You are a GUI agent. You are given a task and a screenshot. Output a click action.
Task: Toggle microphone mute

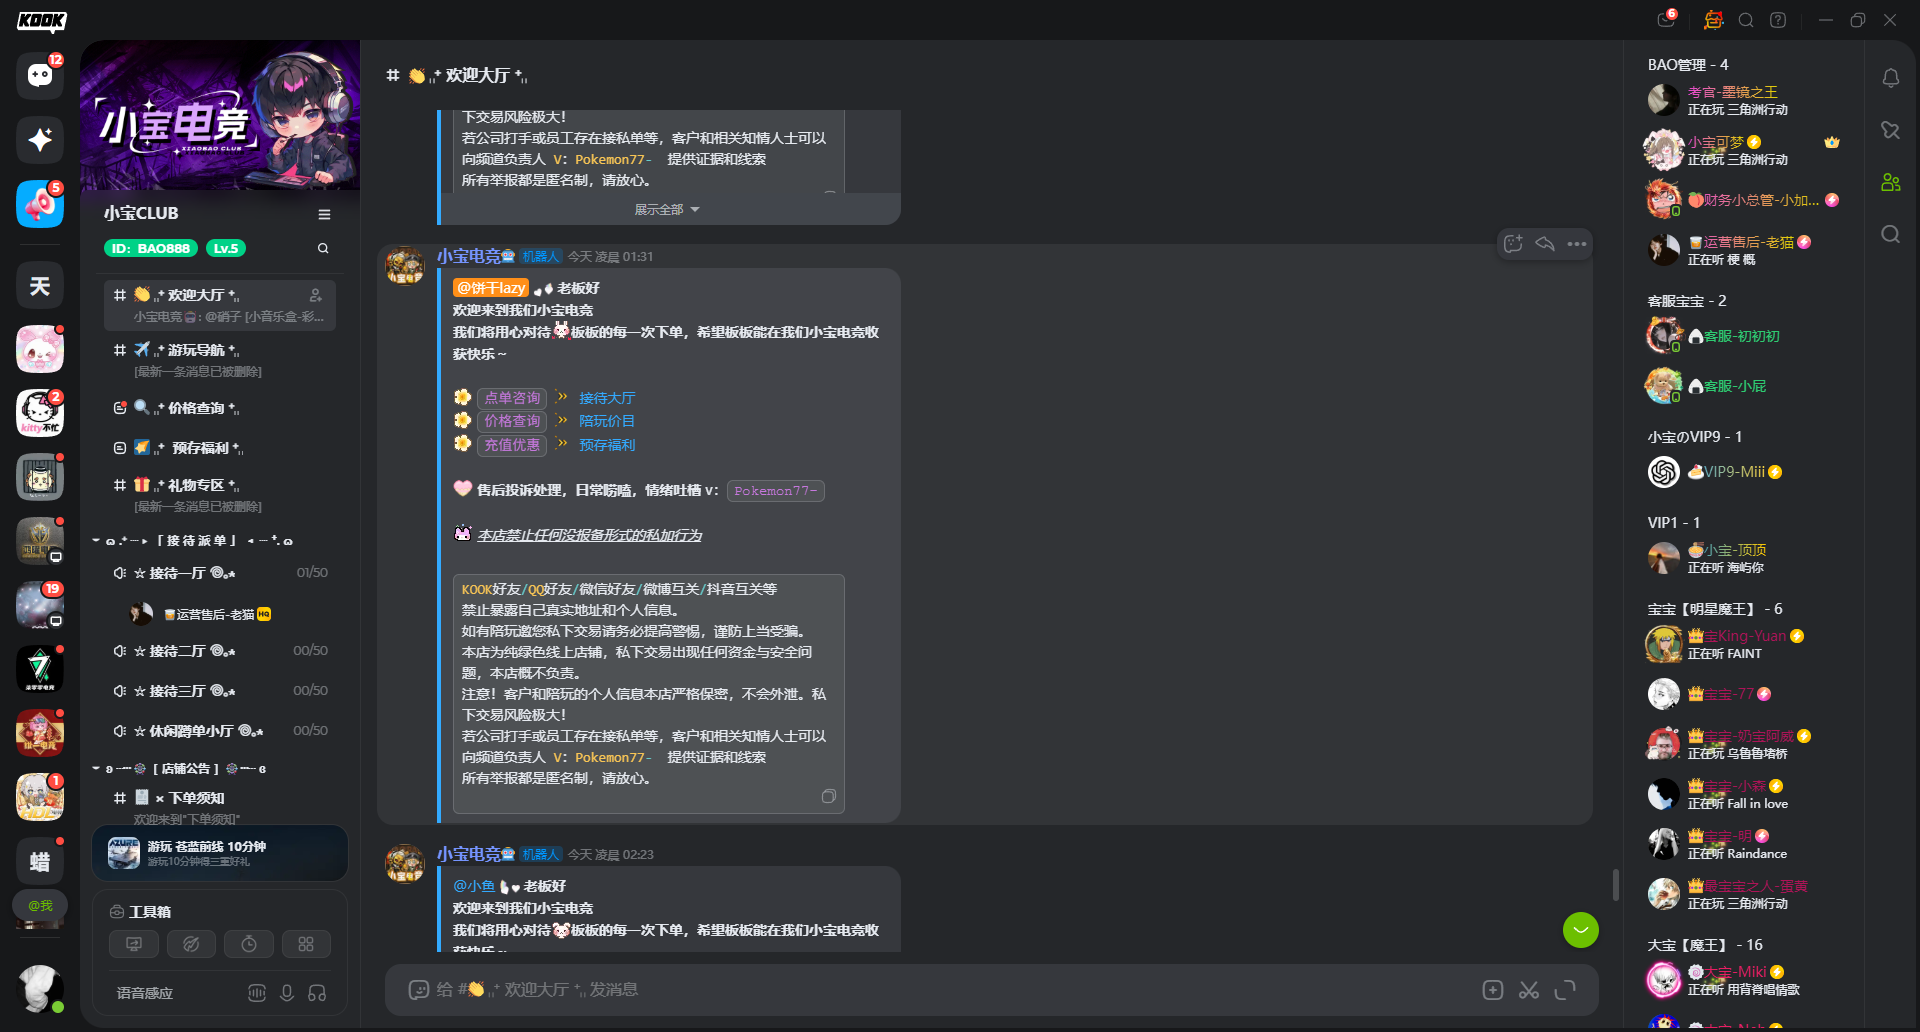[x=287, y=993]
